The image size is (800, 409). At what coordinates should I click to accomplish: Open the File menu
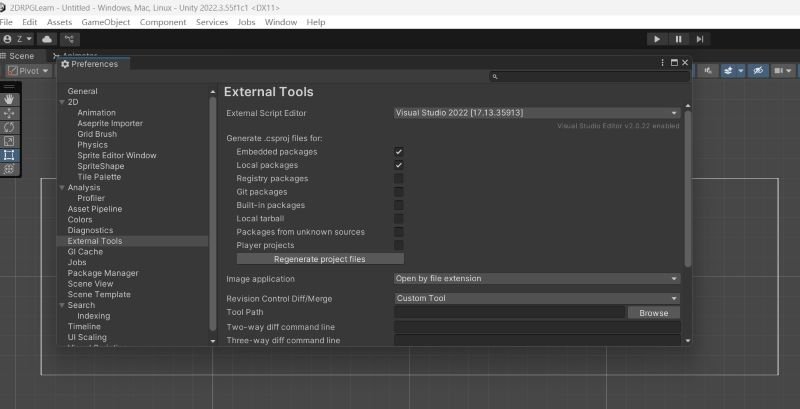pos(6,22)
